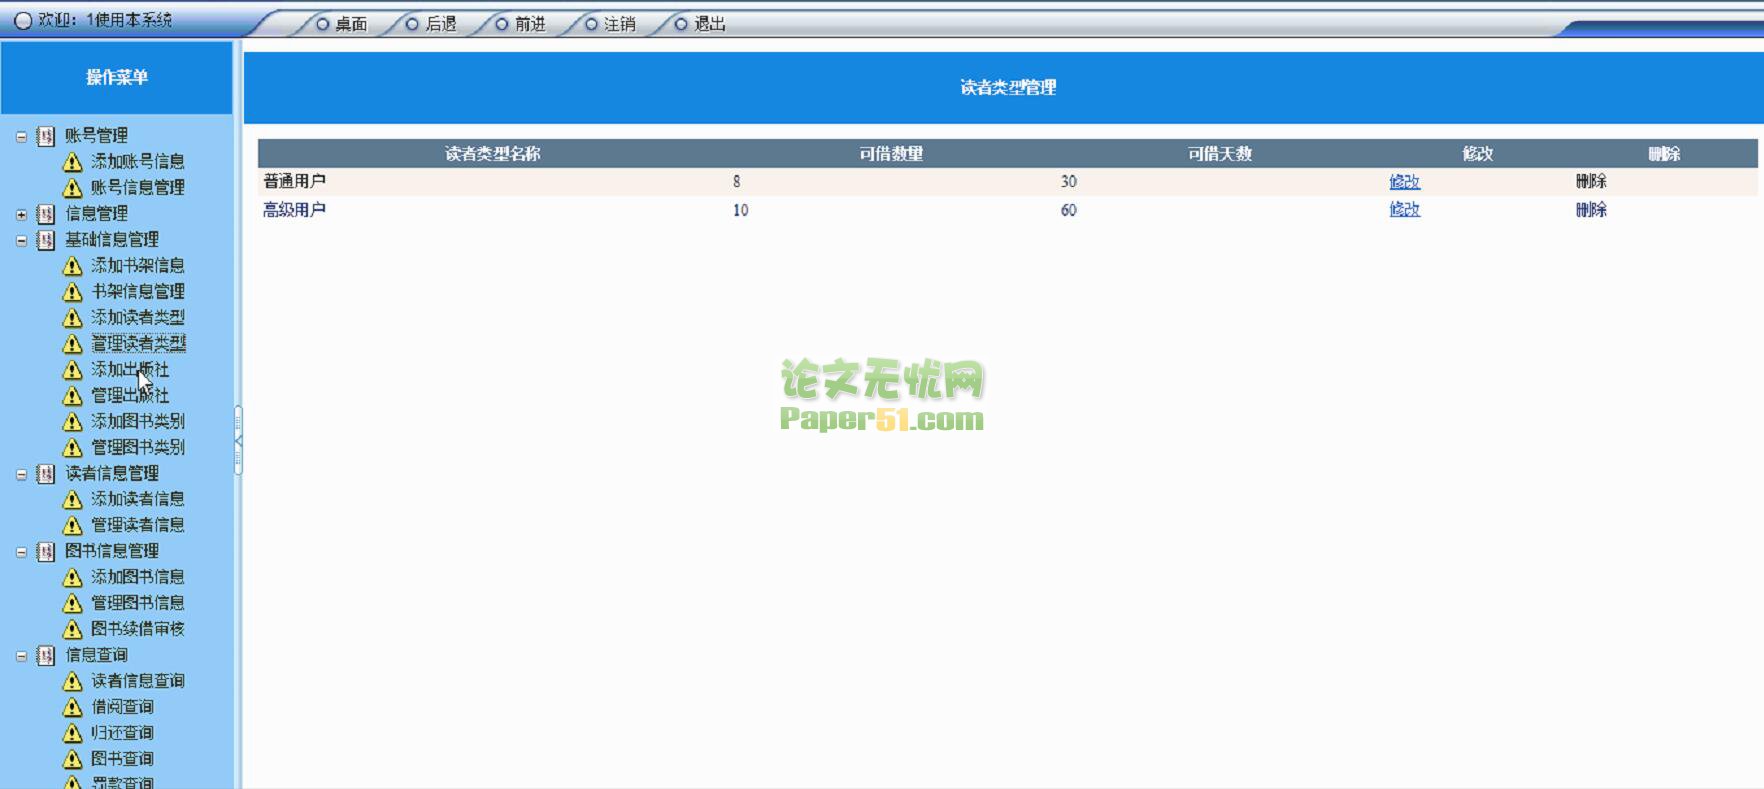Image resolution: width=1764 pixels, height=789 pixels.
Task: Go to 管理图书类别
Action: [138, 447]
